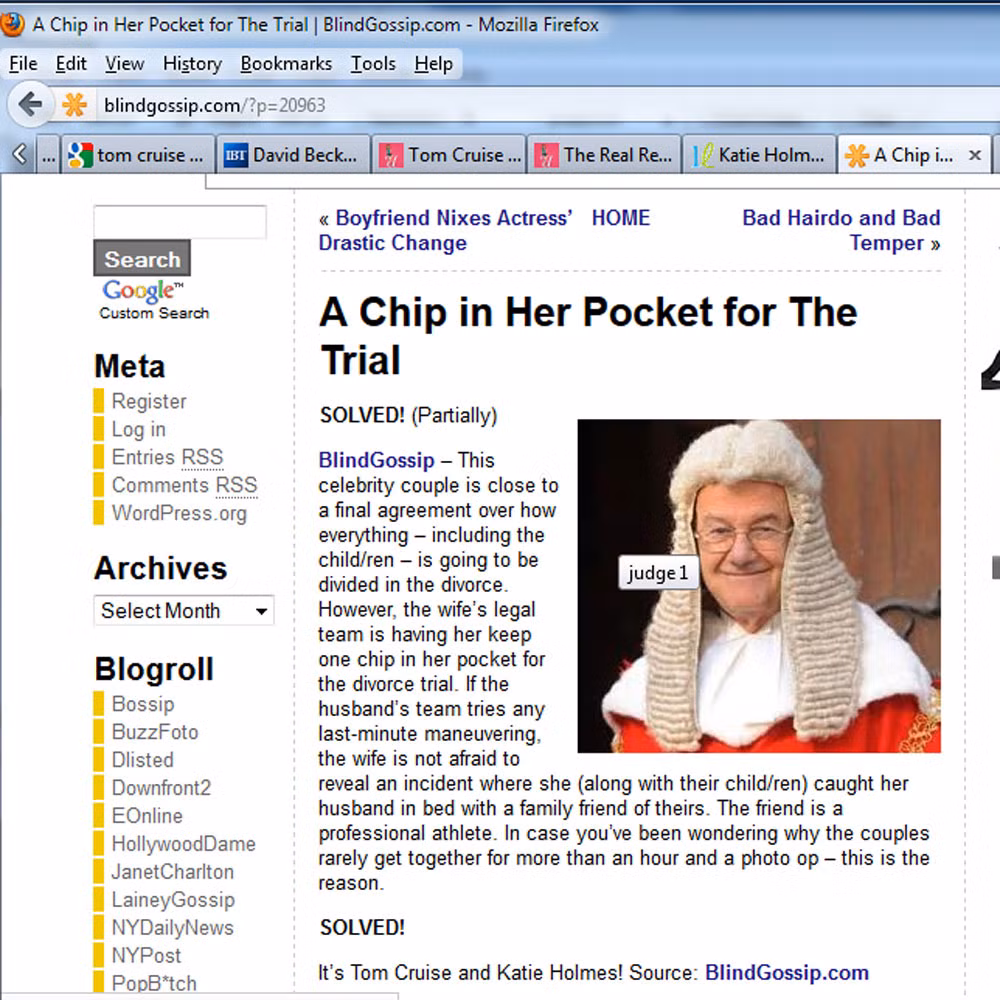1000x1000 pixels.
Task: Click the HOME navigation link
Action: coord(621,218)
